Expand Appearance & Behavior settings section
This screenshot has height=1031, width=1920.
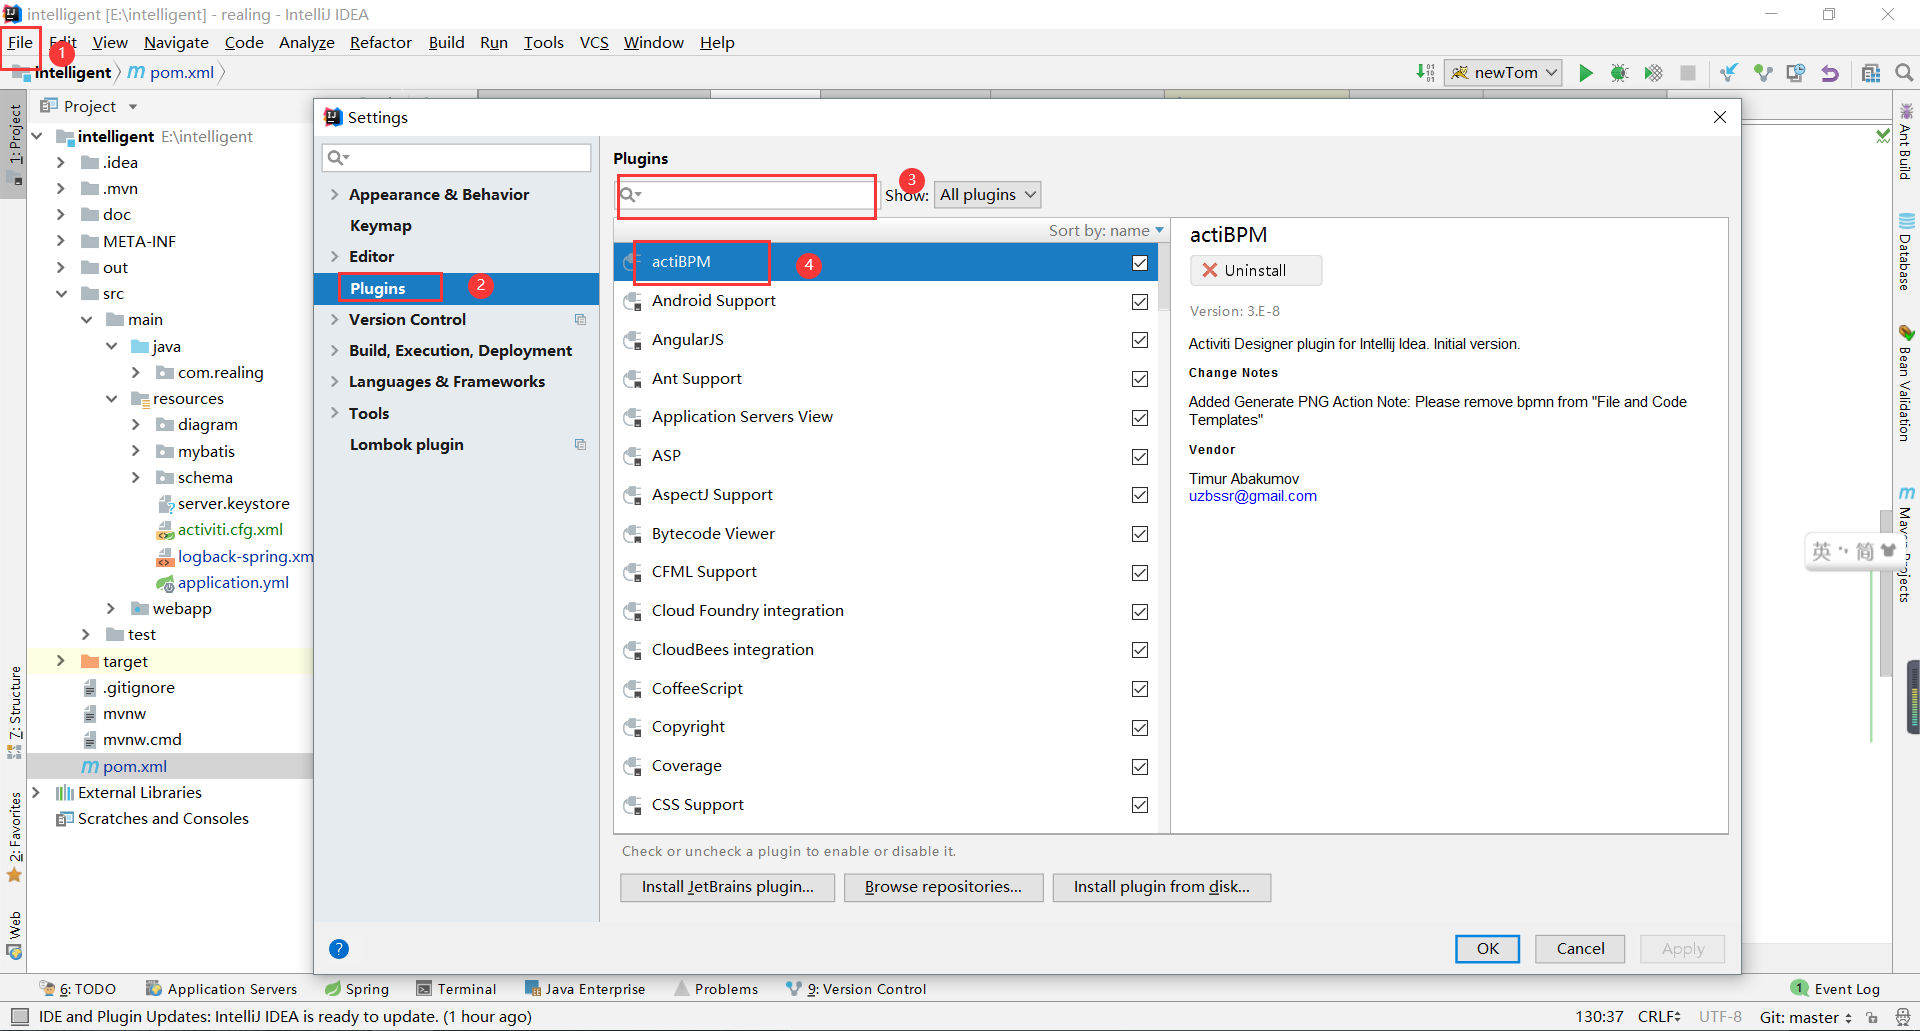335,195
